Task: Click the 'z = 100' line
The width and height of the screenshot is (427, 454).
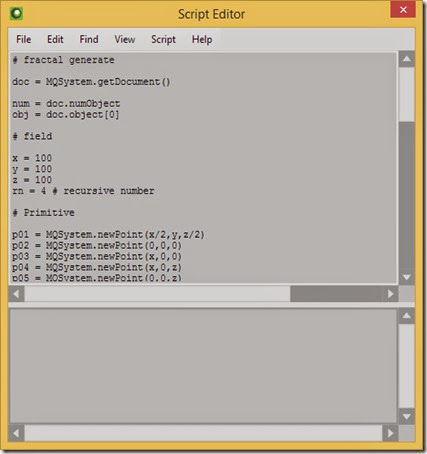Action: click(x=32, y=180)
